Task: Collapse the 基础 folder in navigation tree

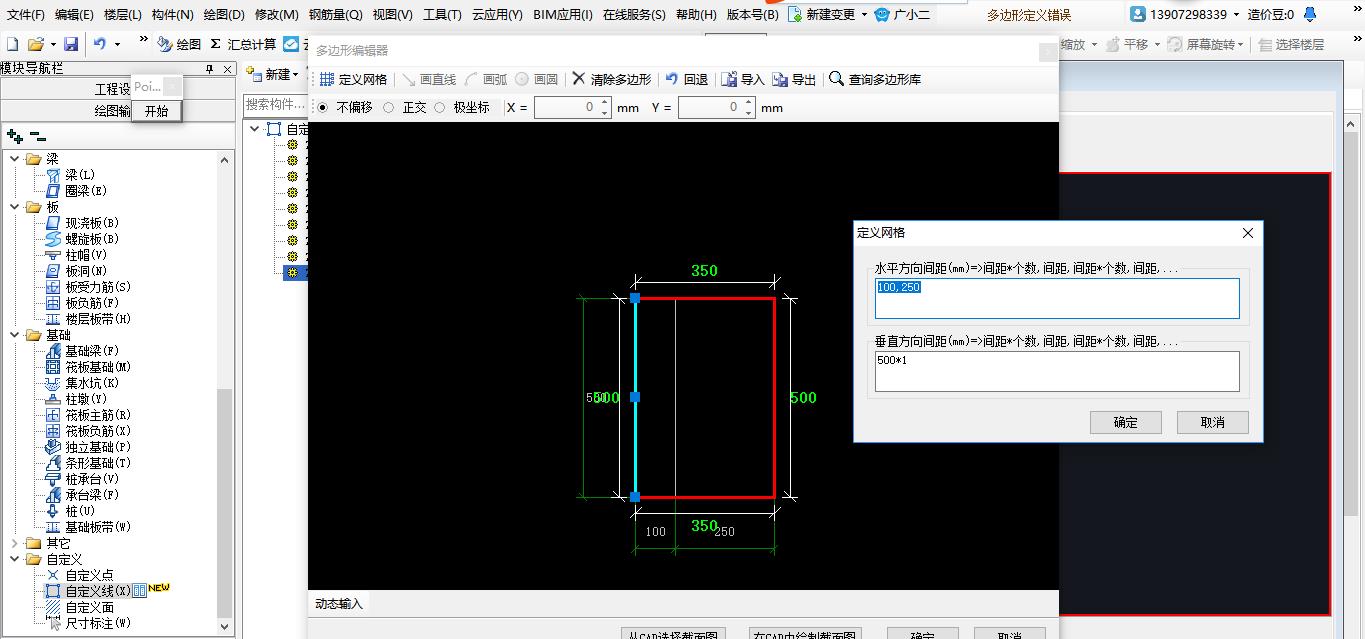Action: pyautogui.click(x=14, y=335)
